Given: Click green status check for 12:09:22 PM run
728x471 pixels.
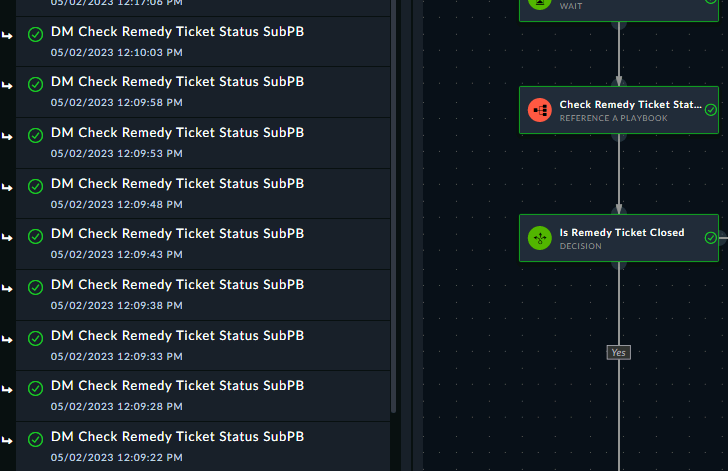Looking at the screenshot, I should pyautogui.click(x=36, y=439).
